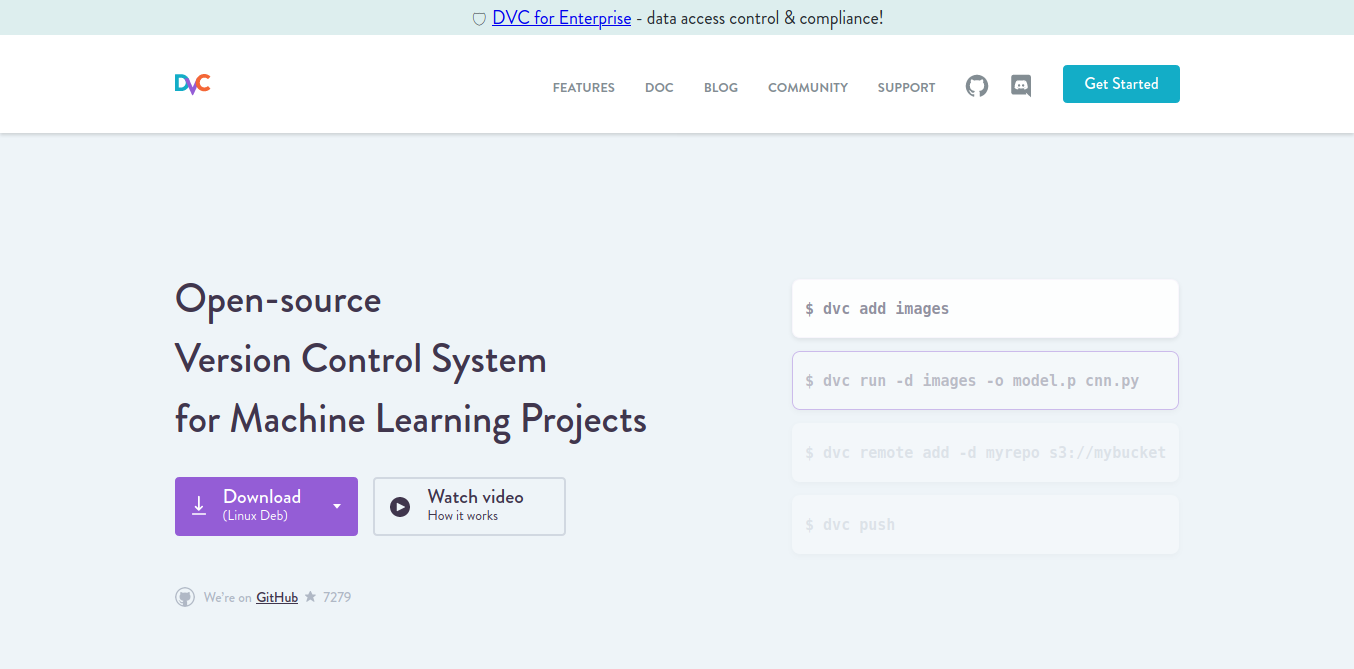The height and width of the screenshot is (669, 1354).
Task: Expand the Download options dropdown arrow
Action: click(x=337, y=506)
